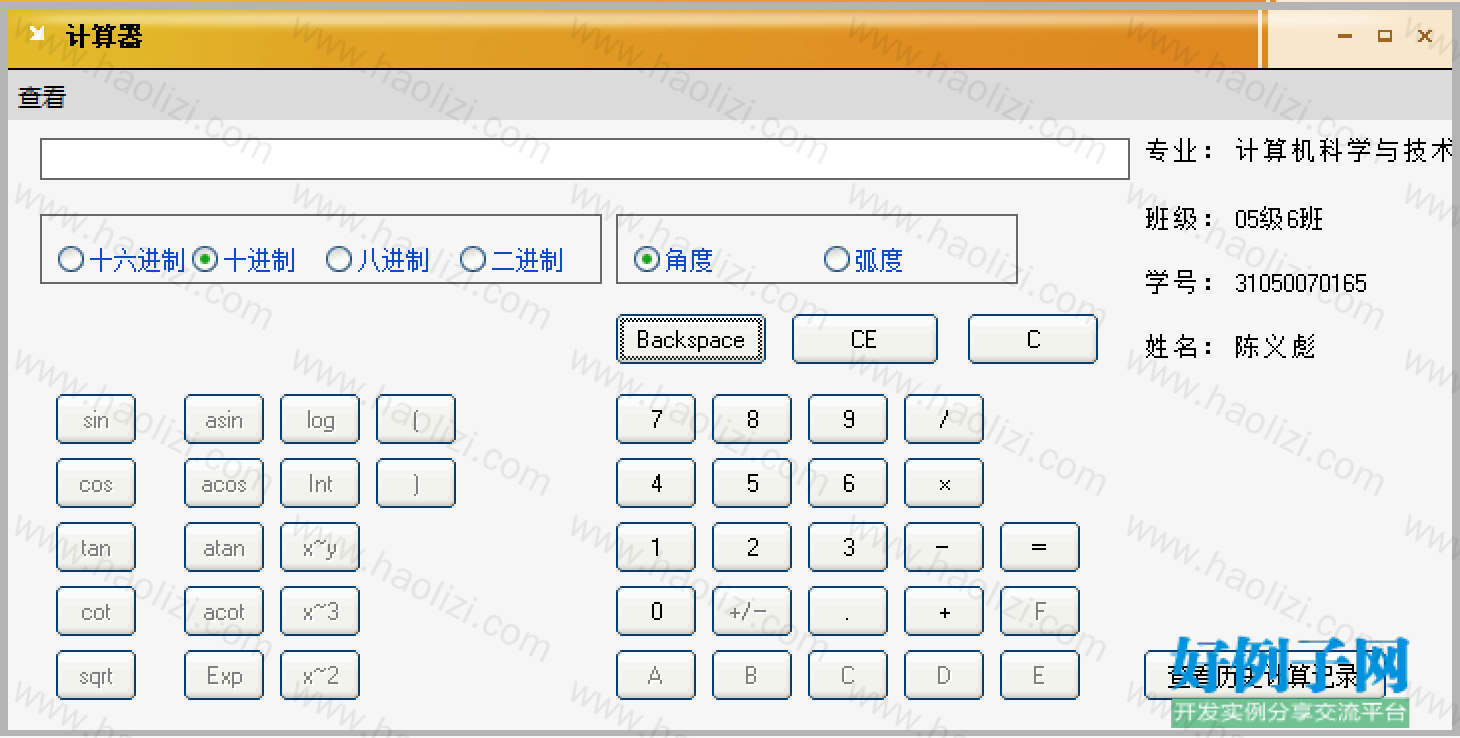Click the hex C button in bottom row
1460x738 pixels.
(848, 675)
